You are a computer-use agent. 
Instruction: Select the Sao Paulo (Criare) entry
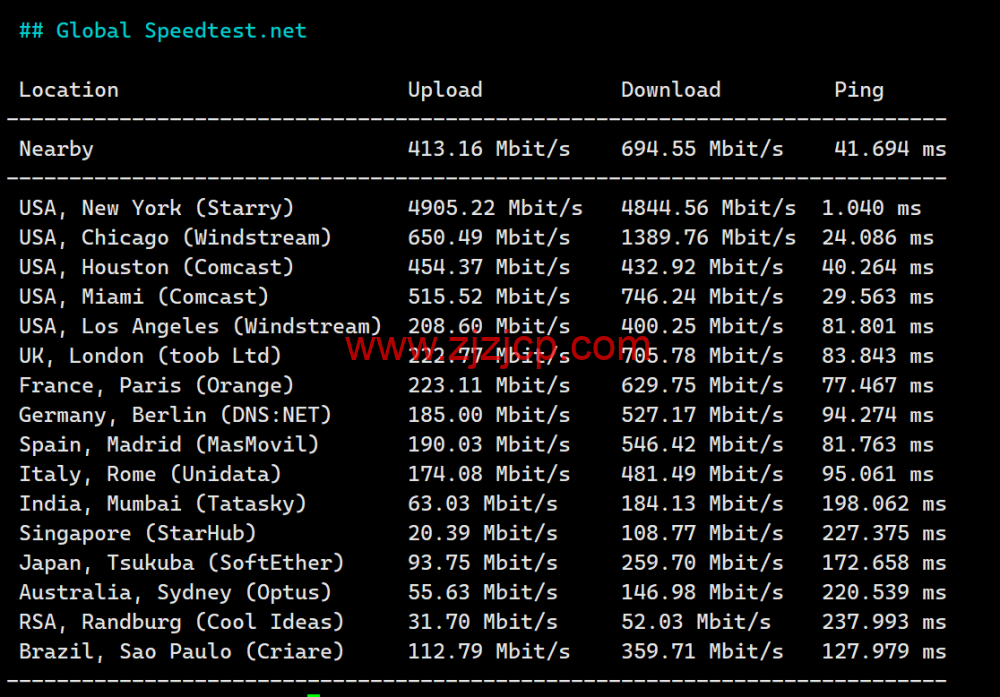click(182, 651)
